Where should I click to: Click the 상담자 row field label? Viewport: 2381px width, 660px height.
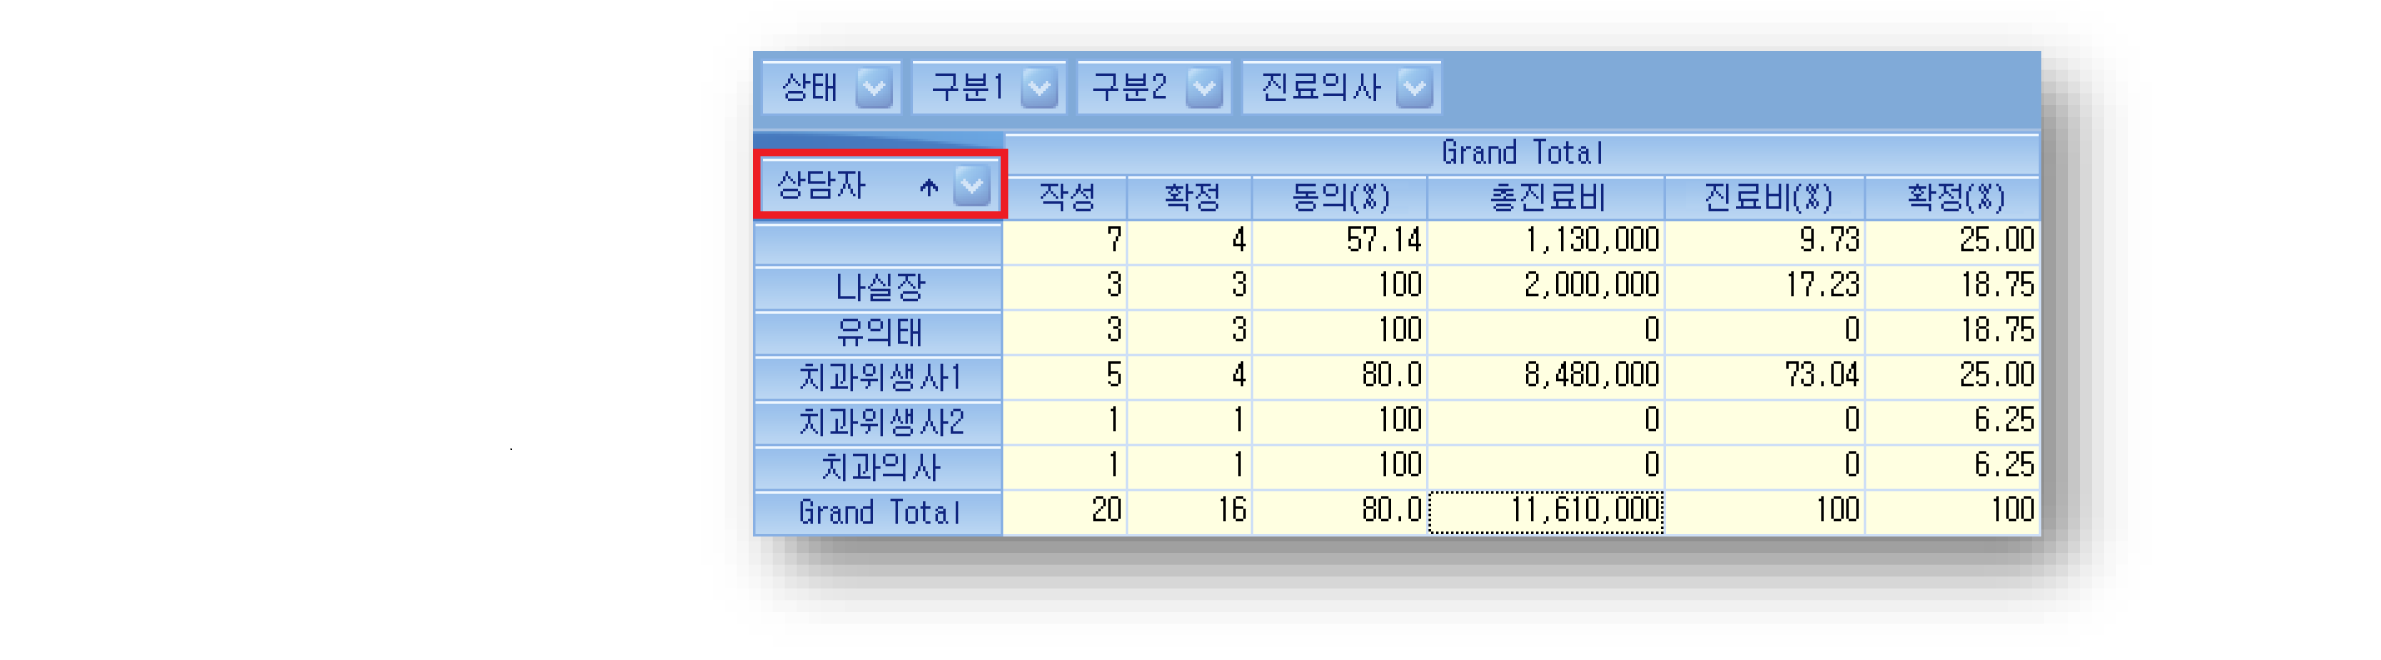pyautogui.click(x=821, y=185)
